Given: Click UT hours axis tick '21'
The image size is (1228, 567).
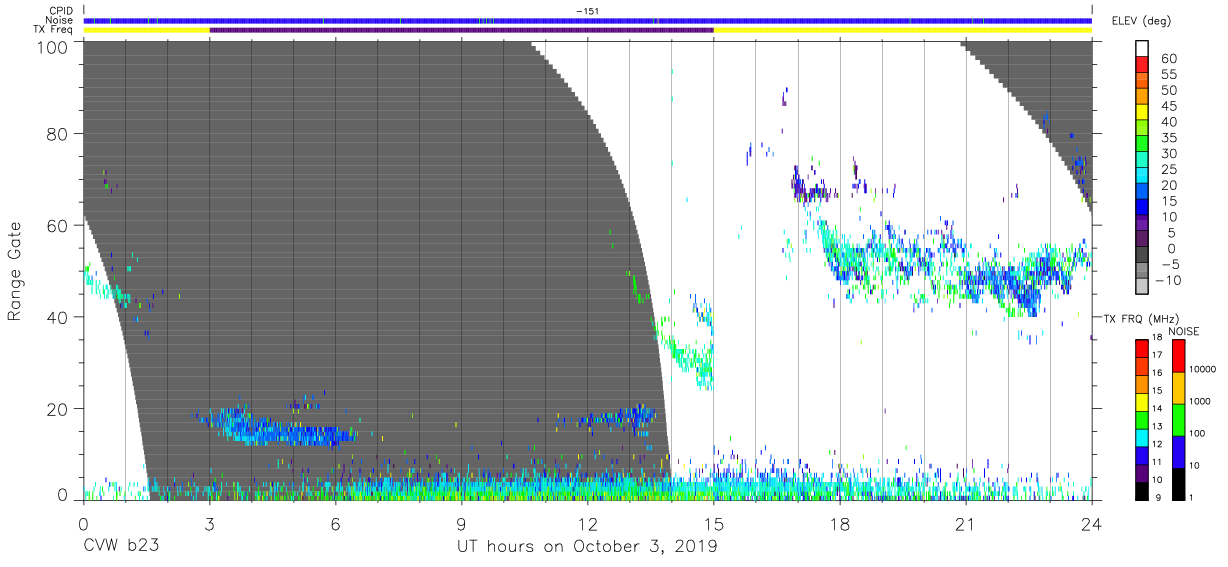Looking at the screenshot, I should point(966,523).
